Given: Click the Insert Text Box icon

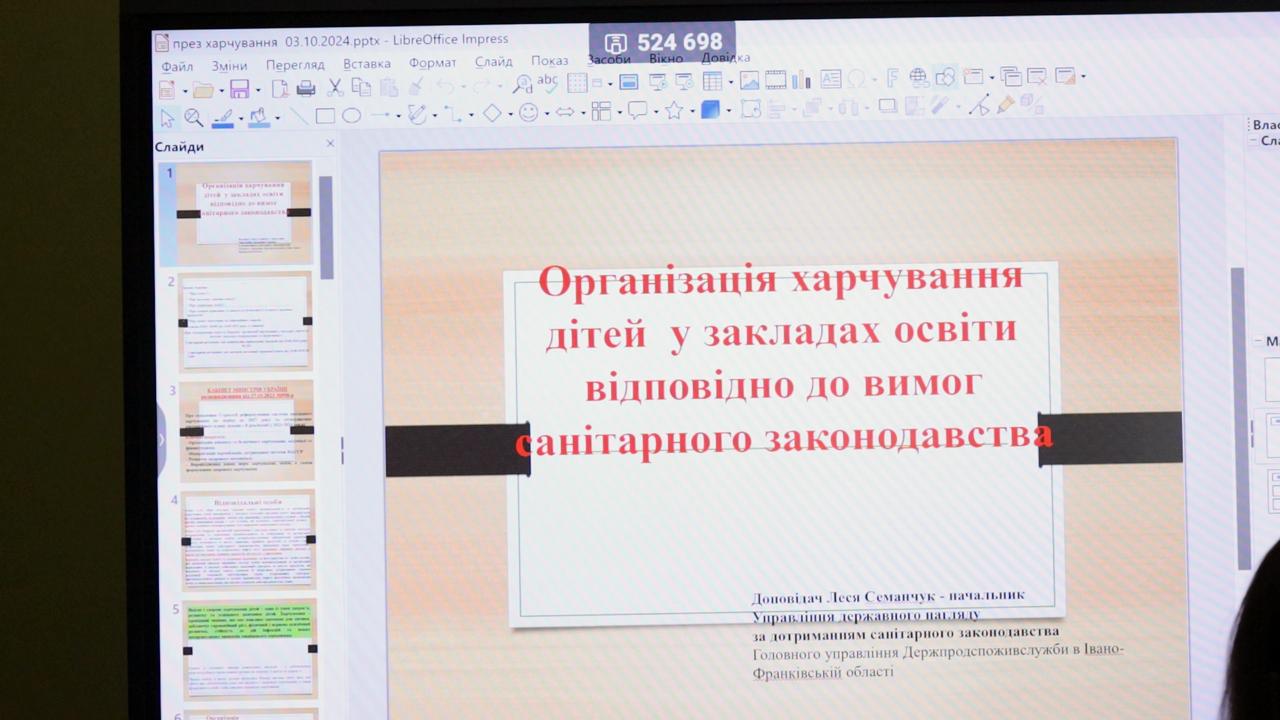Looking at the screenshot, I should pos(830,79).
